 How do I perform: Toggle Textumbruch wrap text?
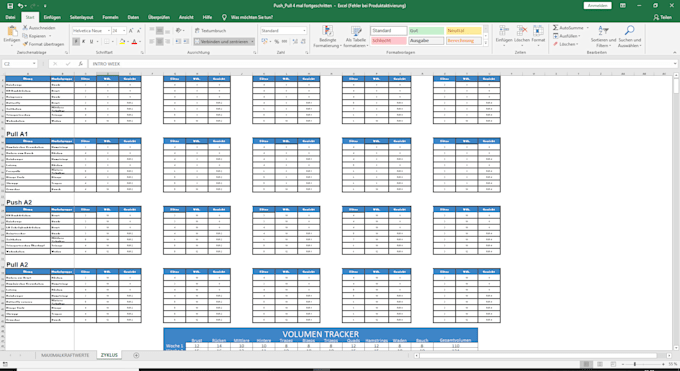point(210,31)
